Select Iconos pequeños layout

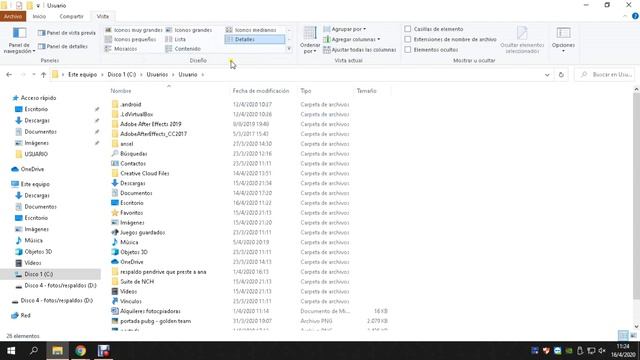131,39
